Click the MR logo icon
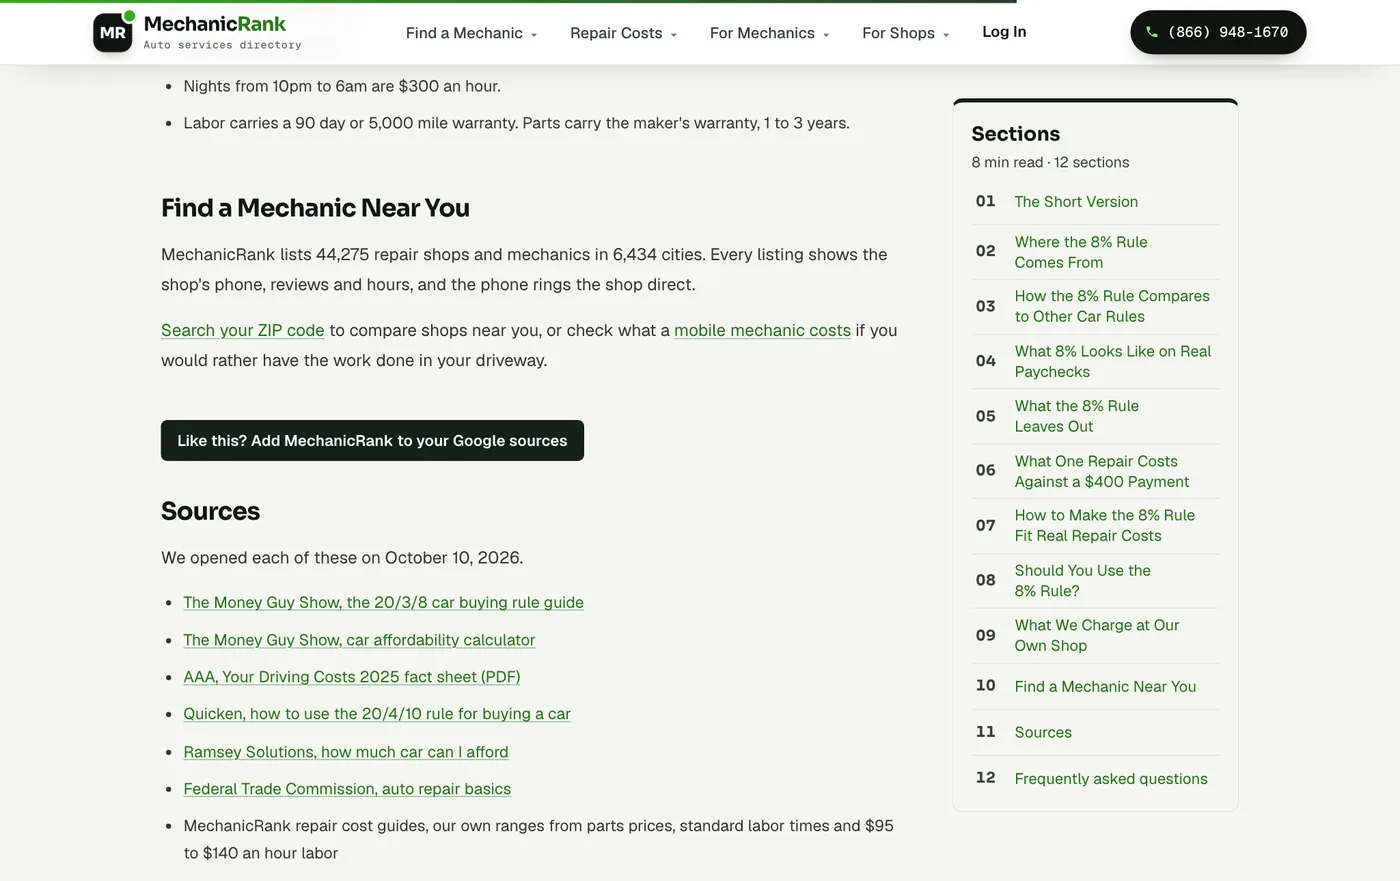The height and width of the screenshot is (881, 1400). [113, 32]
